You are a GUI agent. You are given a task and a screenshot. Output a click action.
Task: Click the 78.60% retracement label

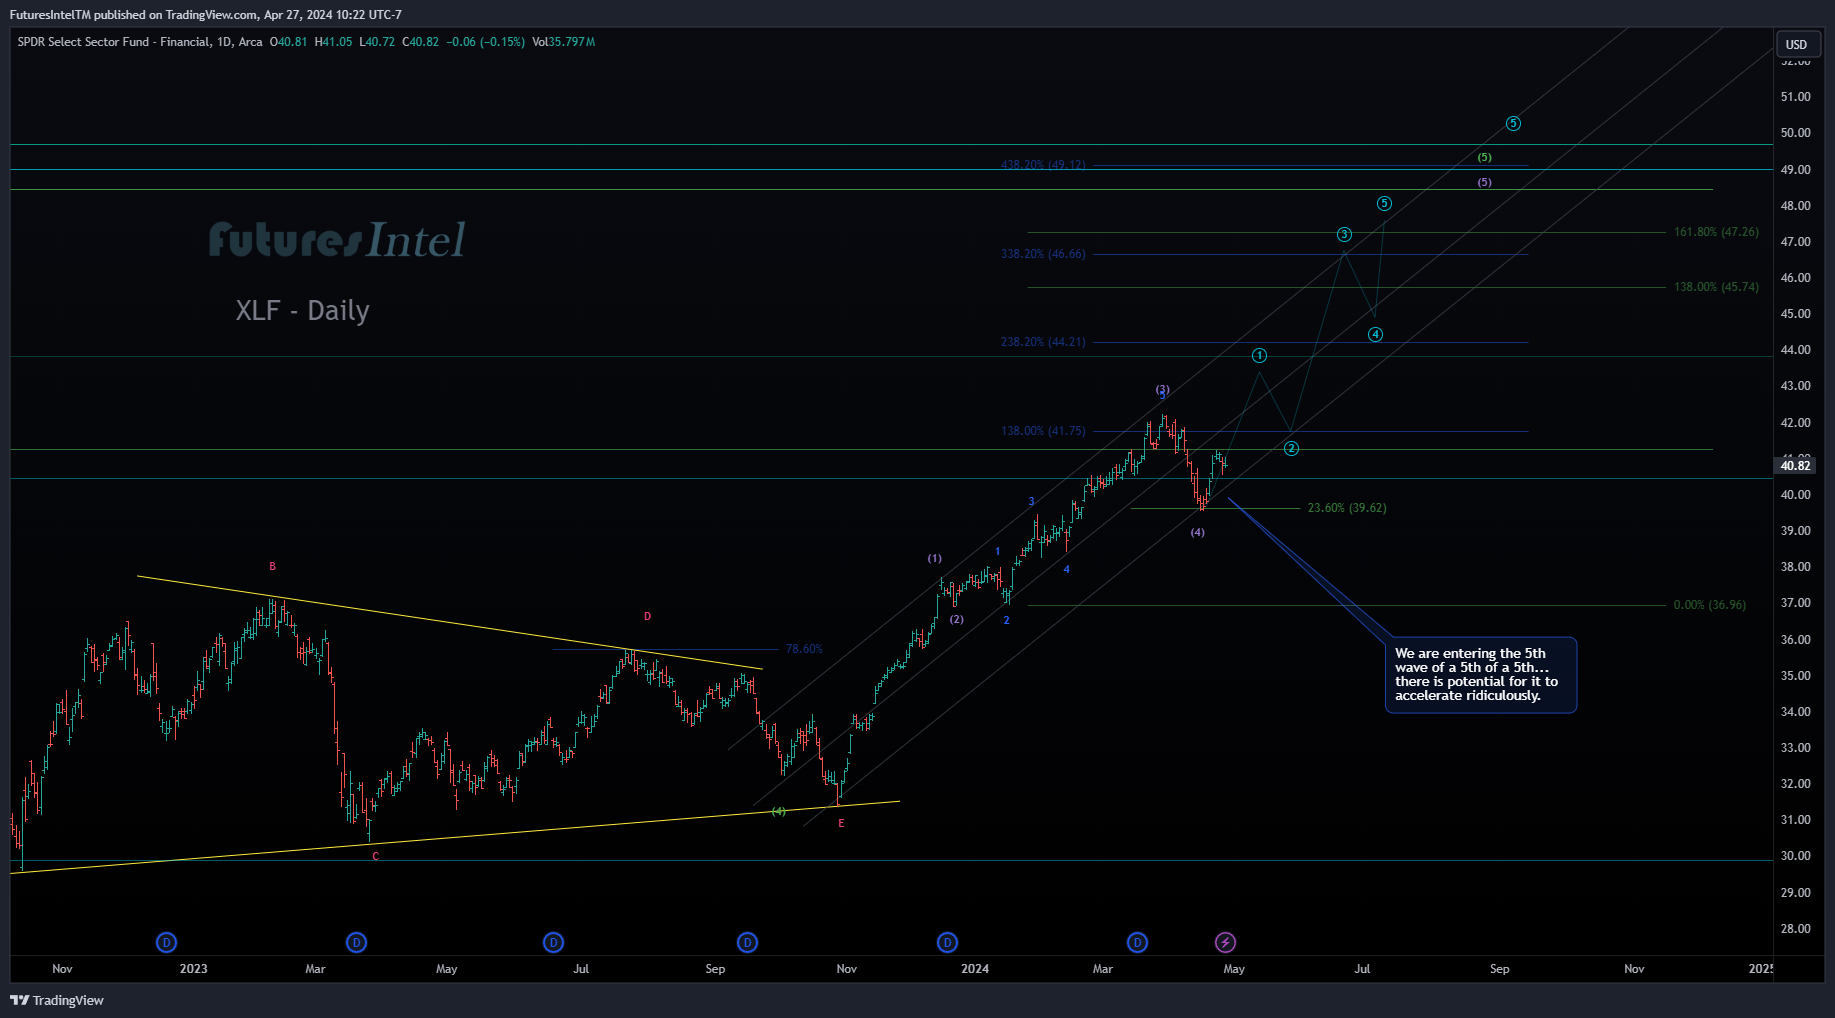pos(804,649)
